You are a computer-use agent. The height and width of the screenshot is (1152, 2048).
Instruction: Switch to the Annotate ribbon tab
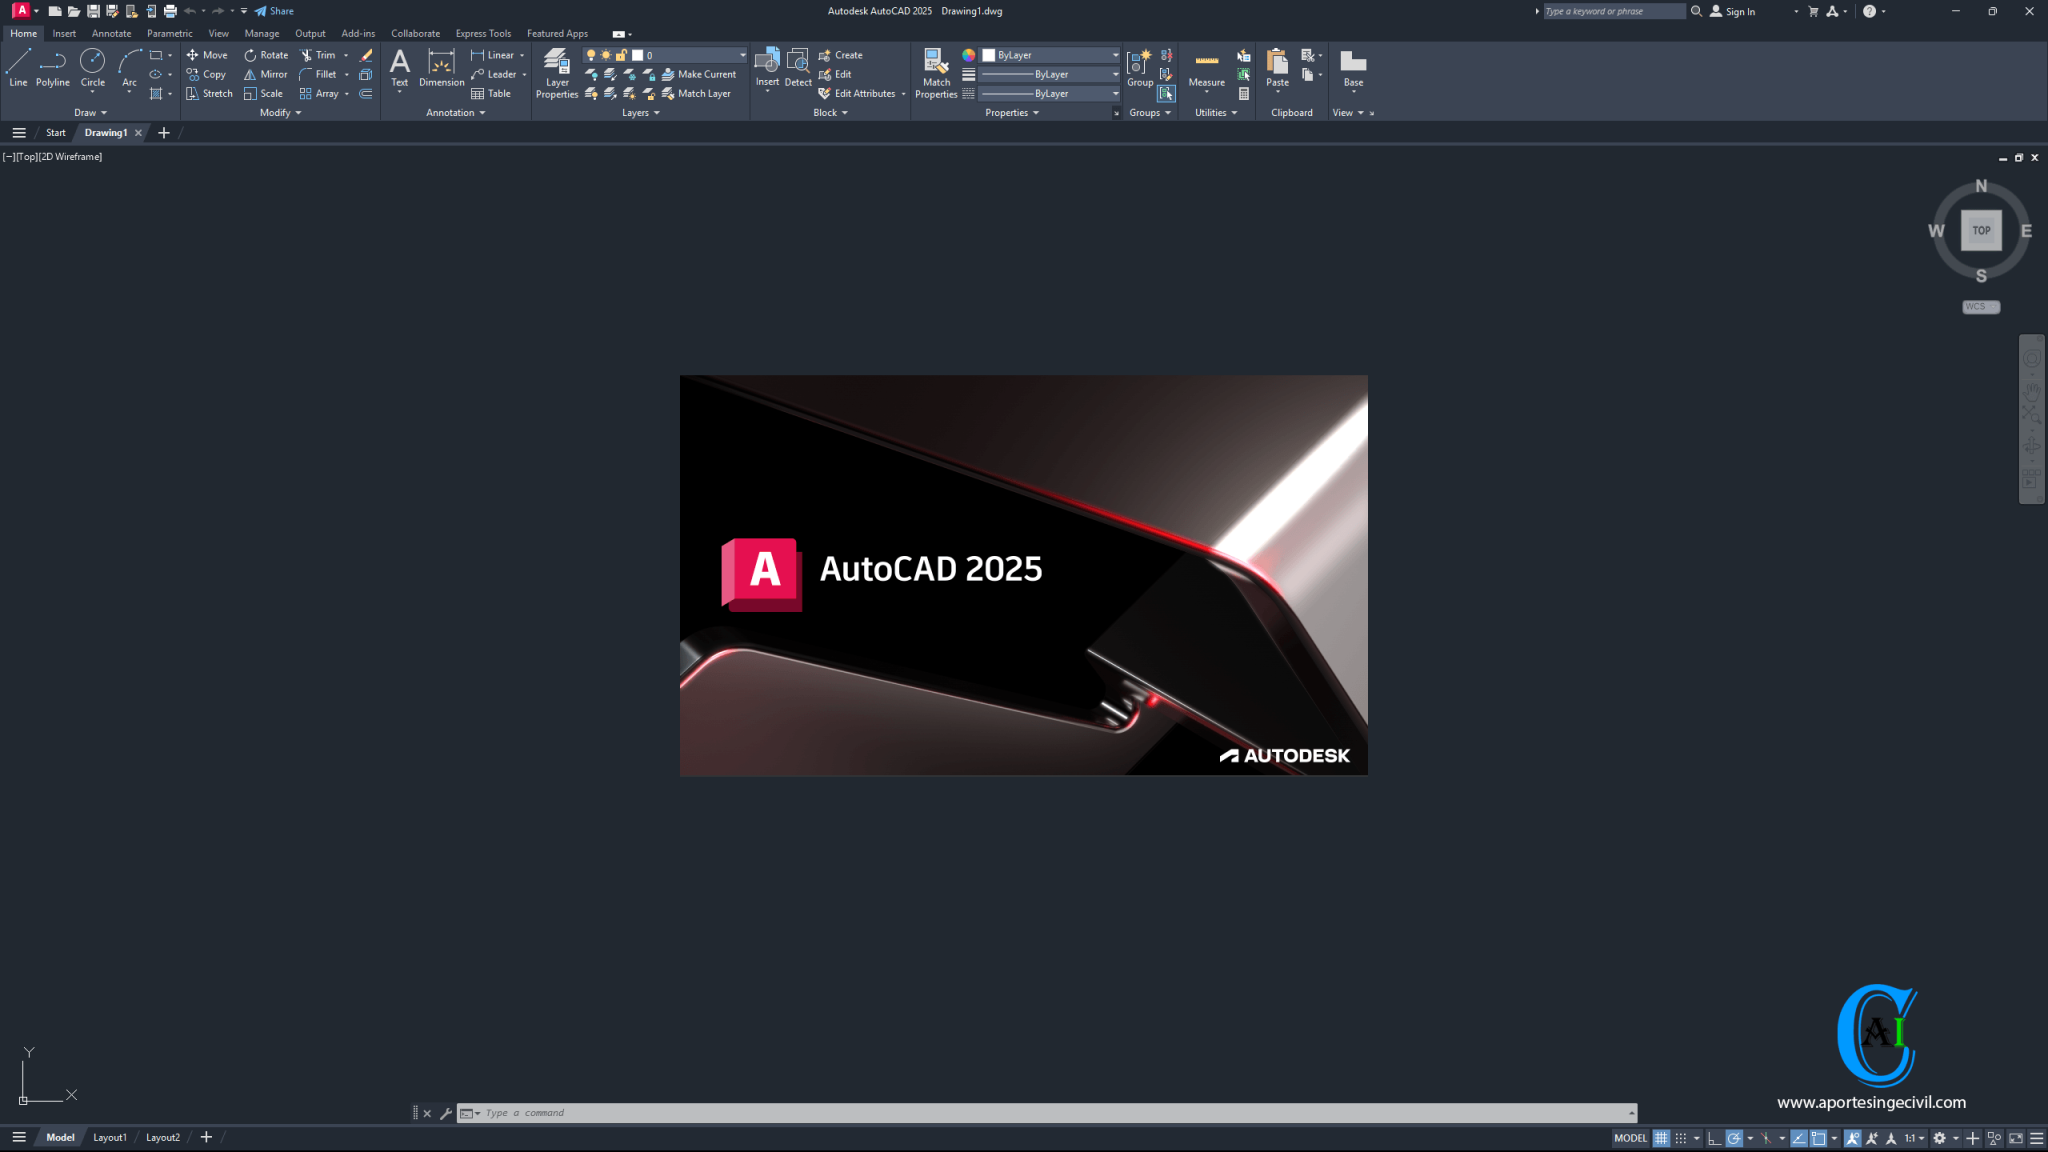[x=111, y=33]
